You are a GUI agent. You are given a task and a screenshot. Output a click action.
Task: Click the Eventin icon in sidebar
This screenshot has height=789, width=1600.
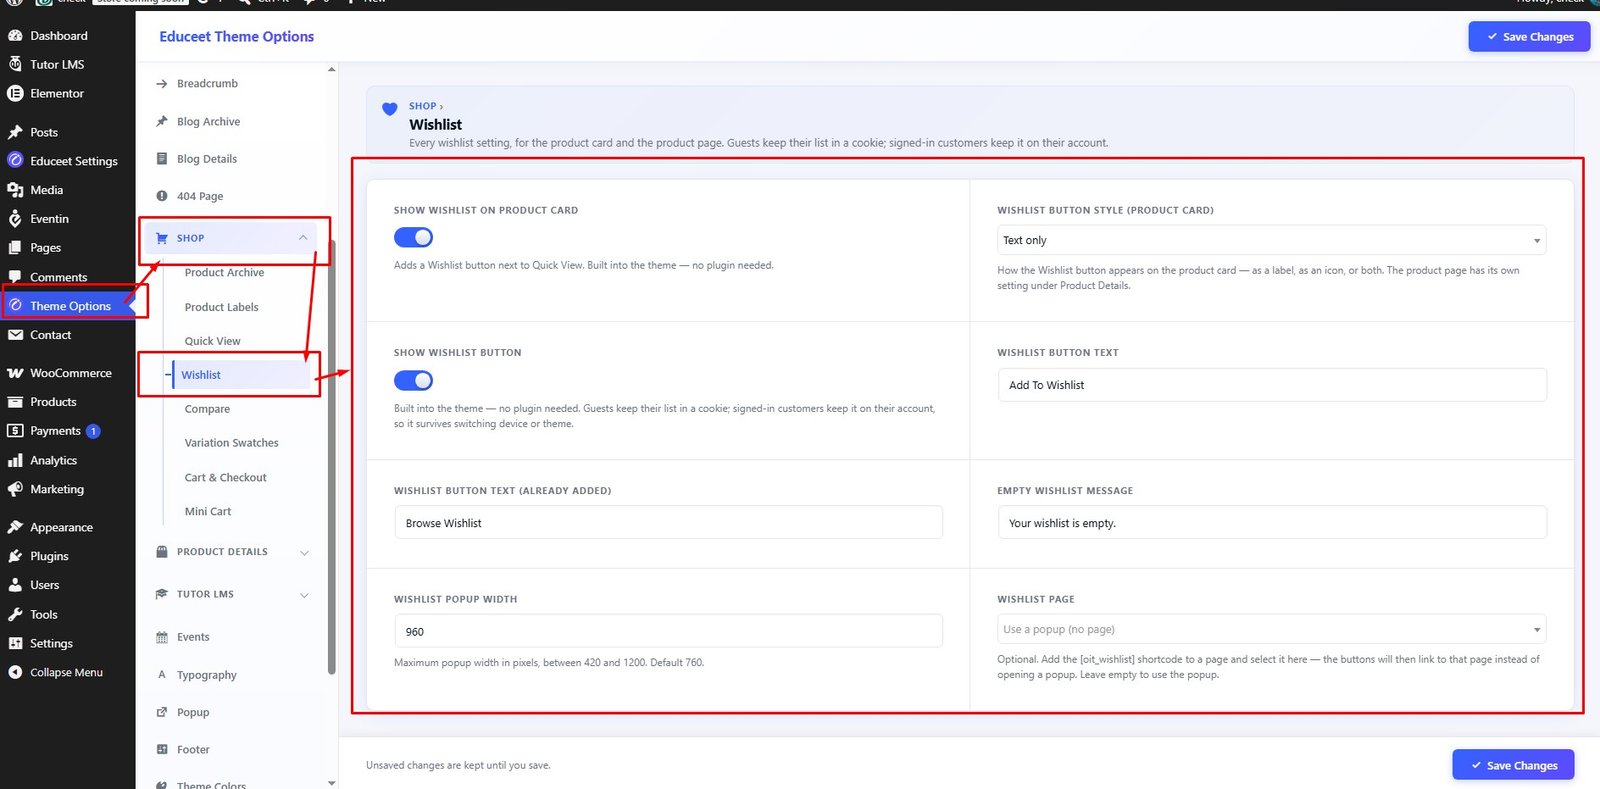pyautogui.click(x=15, y=219)
